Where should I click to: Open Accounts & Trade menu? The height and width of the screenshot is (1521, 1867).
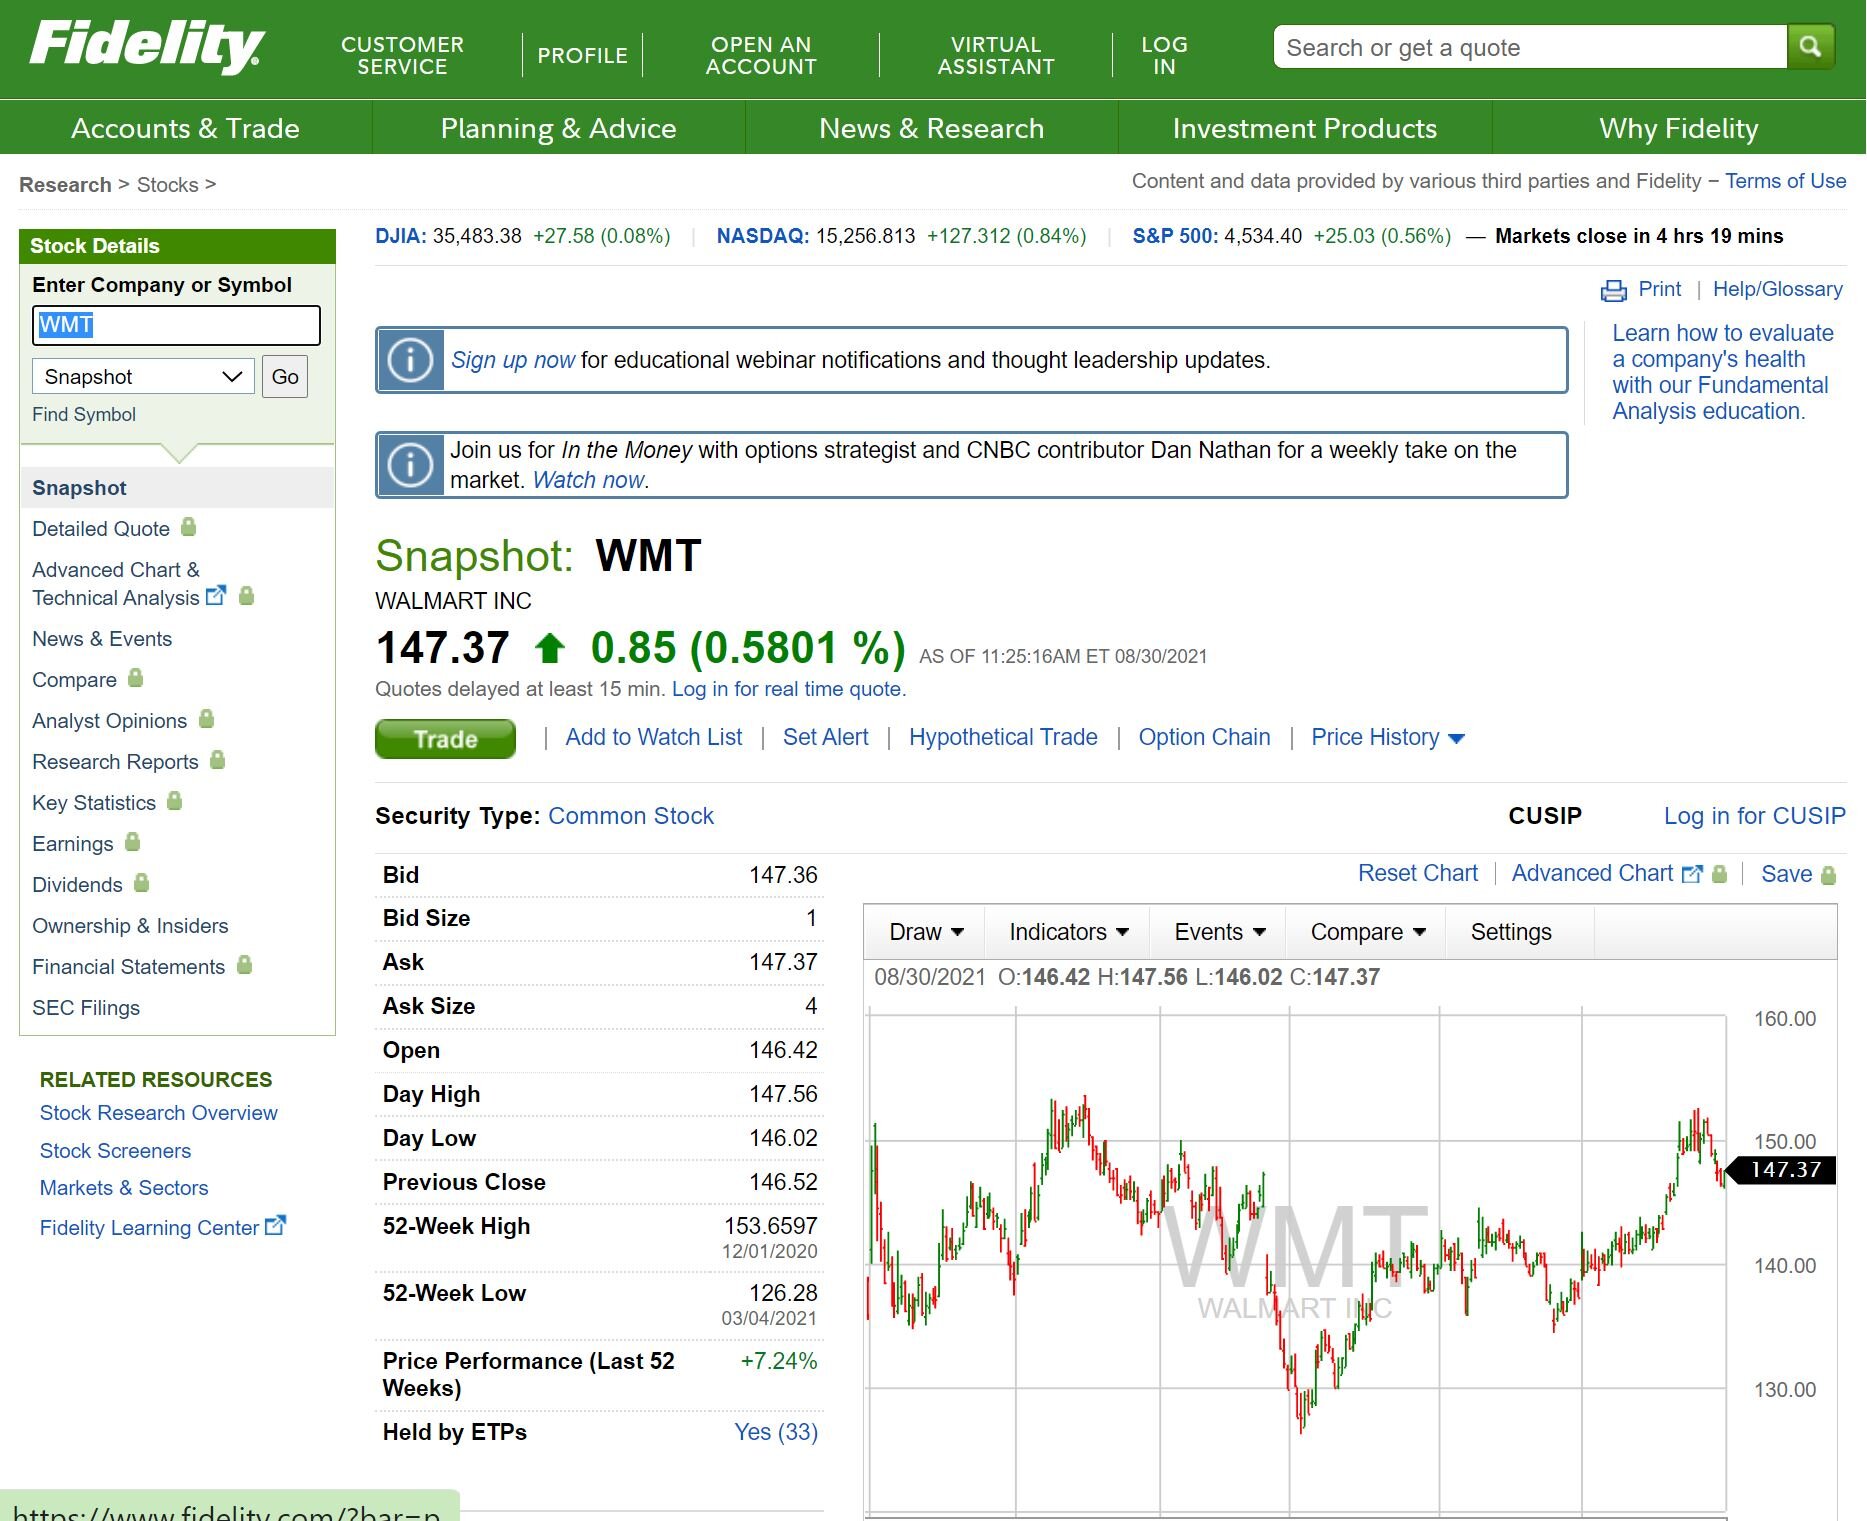point(186,128)
